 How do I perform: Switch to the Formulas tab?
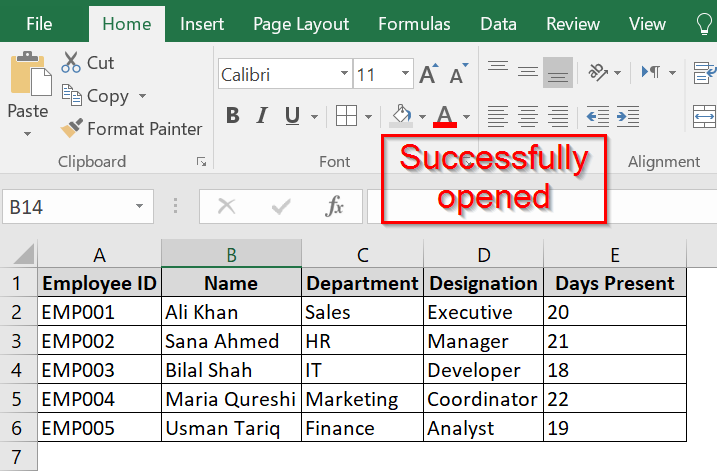coord(414,24)
